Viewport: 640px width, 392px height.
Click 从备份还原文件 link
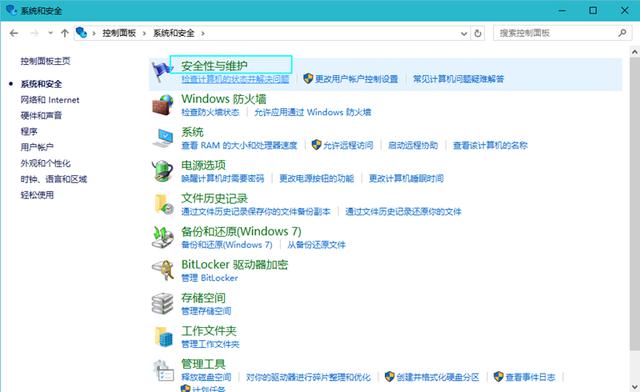pos(316,245)
